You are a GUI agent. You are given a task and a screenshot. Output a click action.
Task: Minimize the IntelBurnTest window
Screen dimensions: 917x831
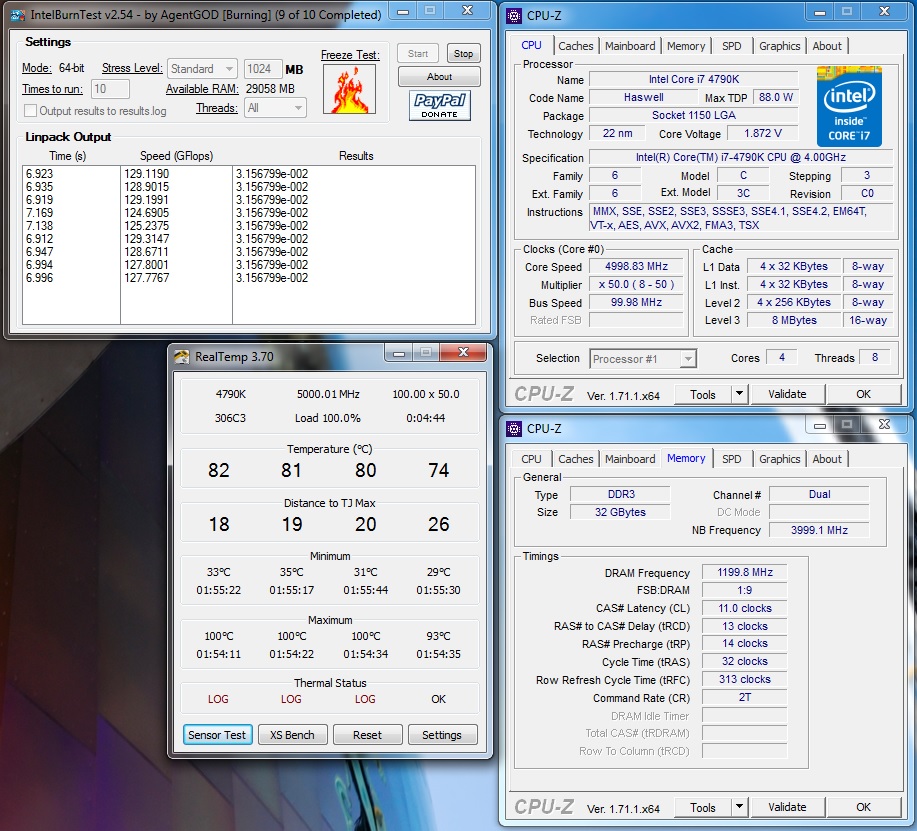tap(403, 11)
